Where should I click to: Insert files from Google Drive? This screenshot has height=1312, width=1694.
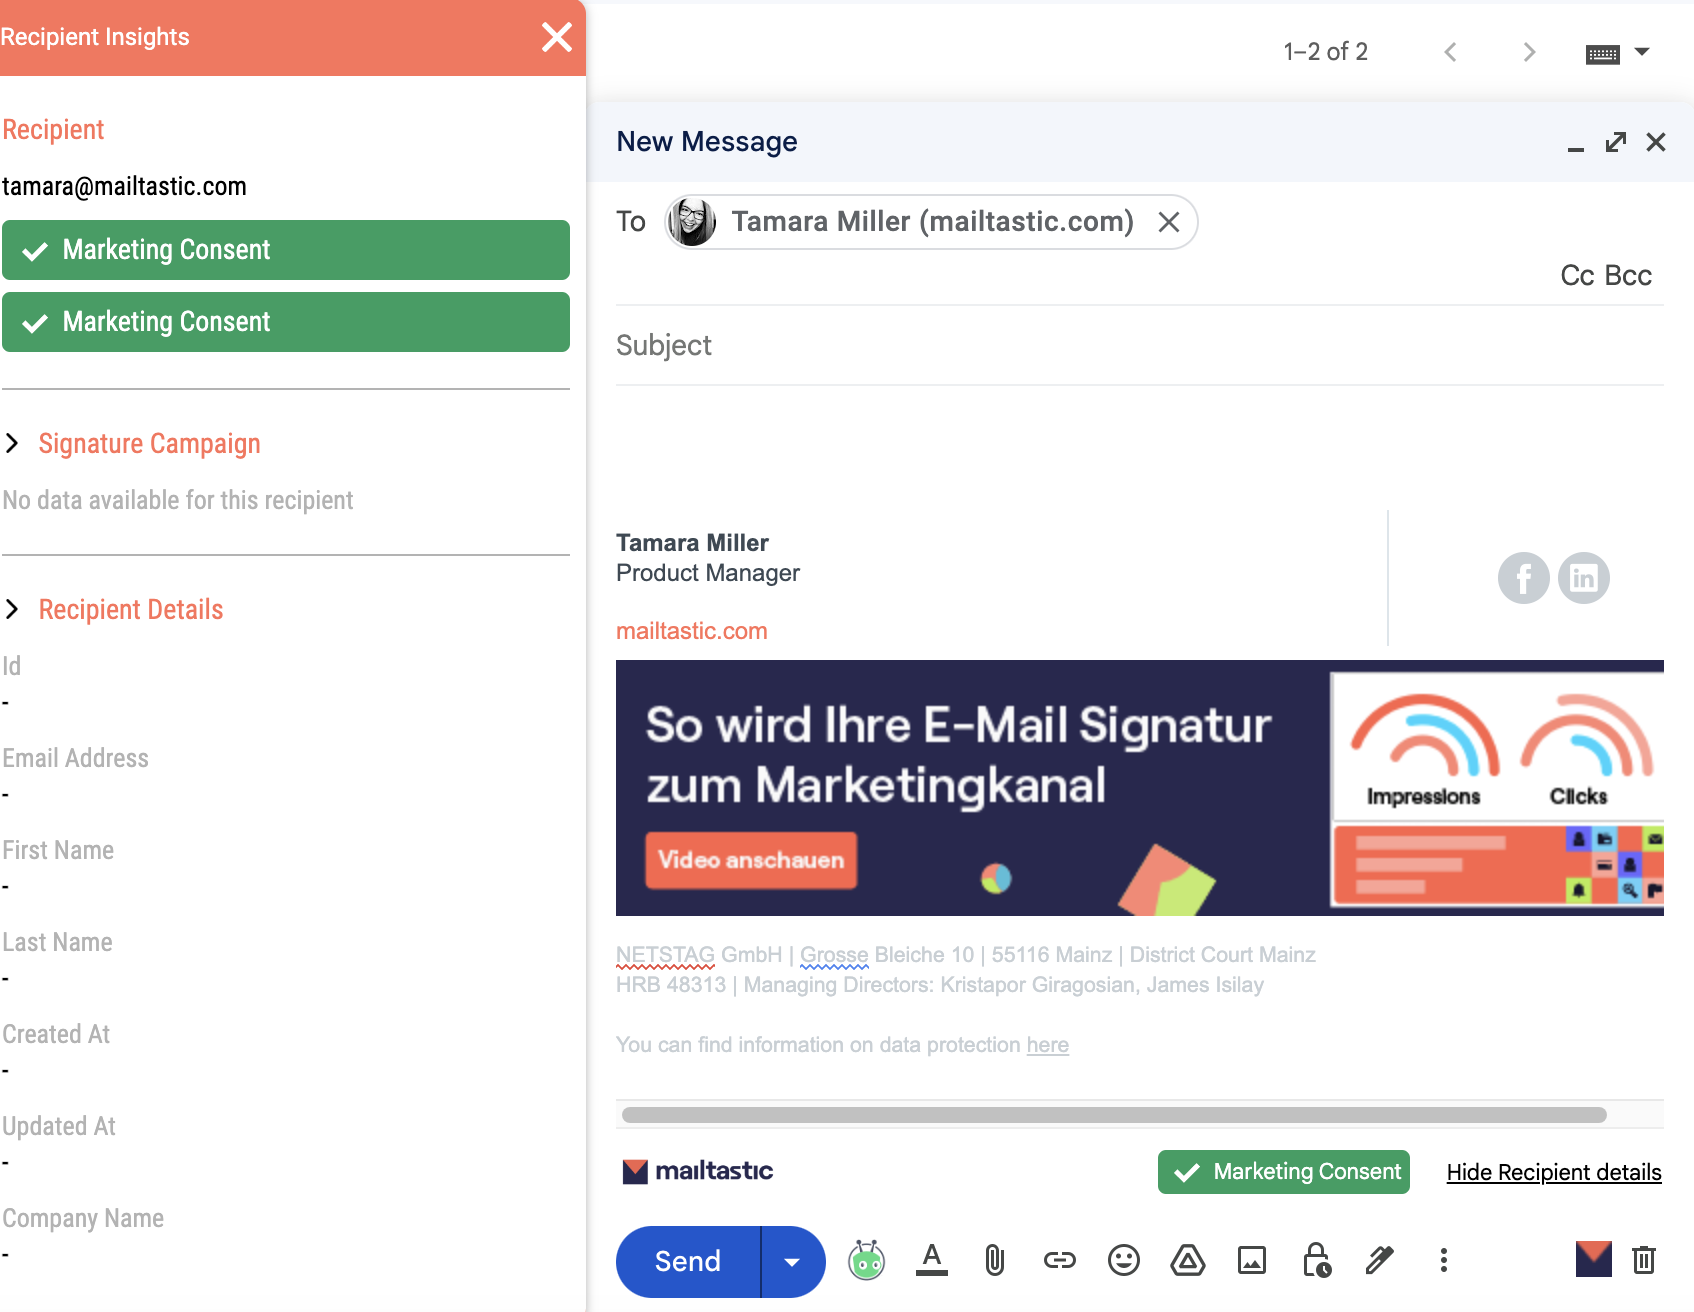coord(1188,1260)
